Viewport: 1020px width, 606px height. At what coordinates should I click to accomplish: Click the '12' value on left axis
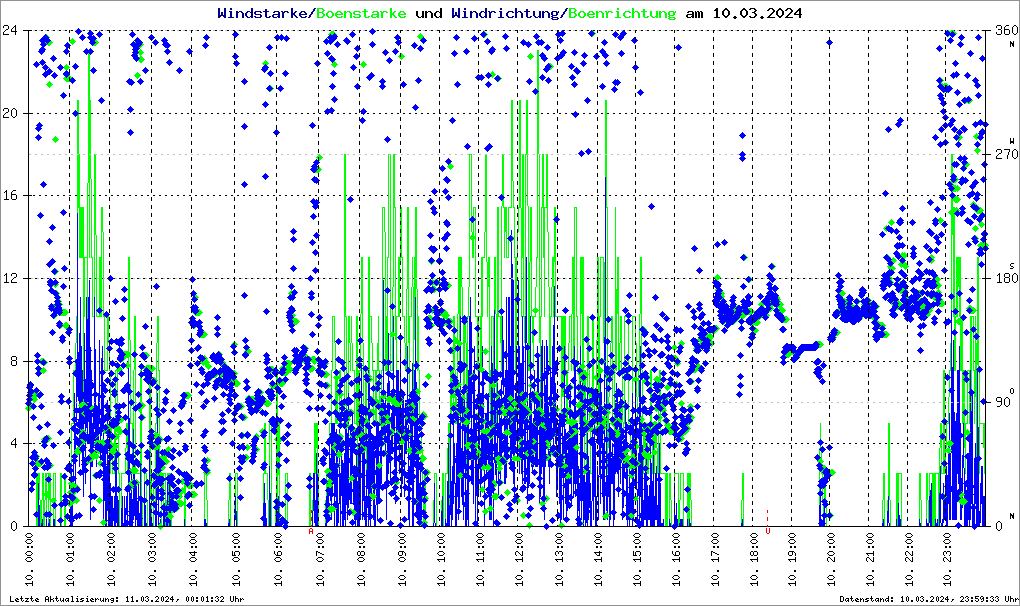tap(12, 278)
